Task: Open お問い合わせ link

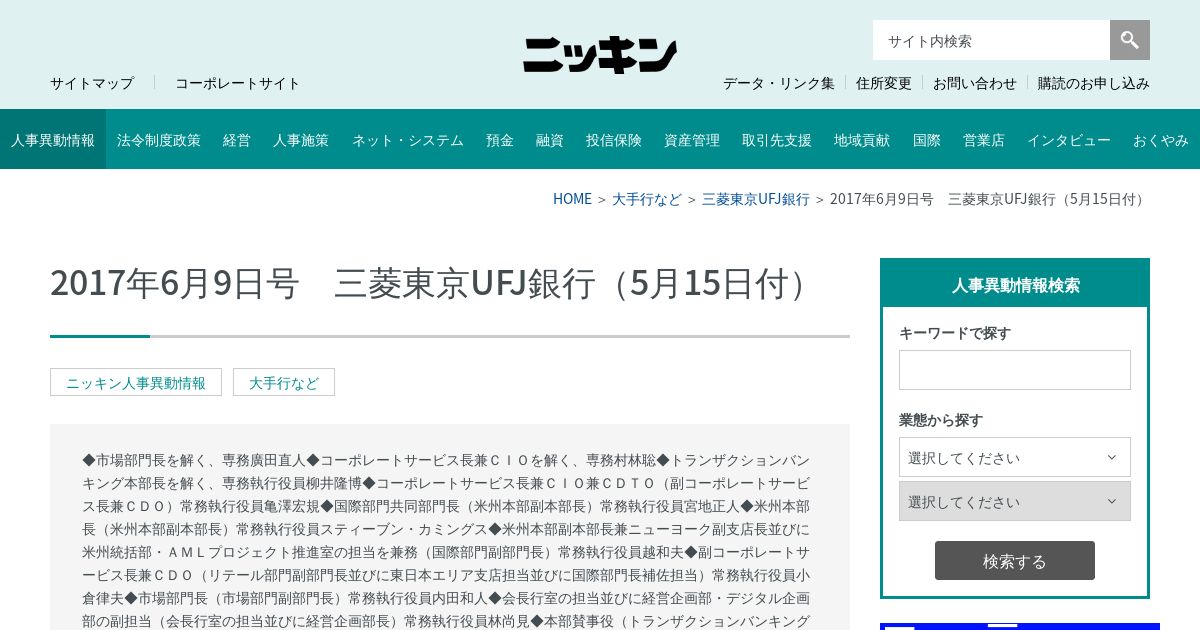Action: pos(975,83)
